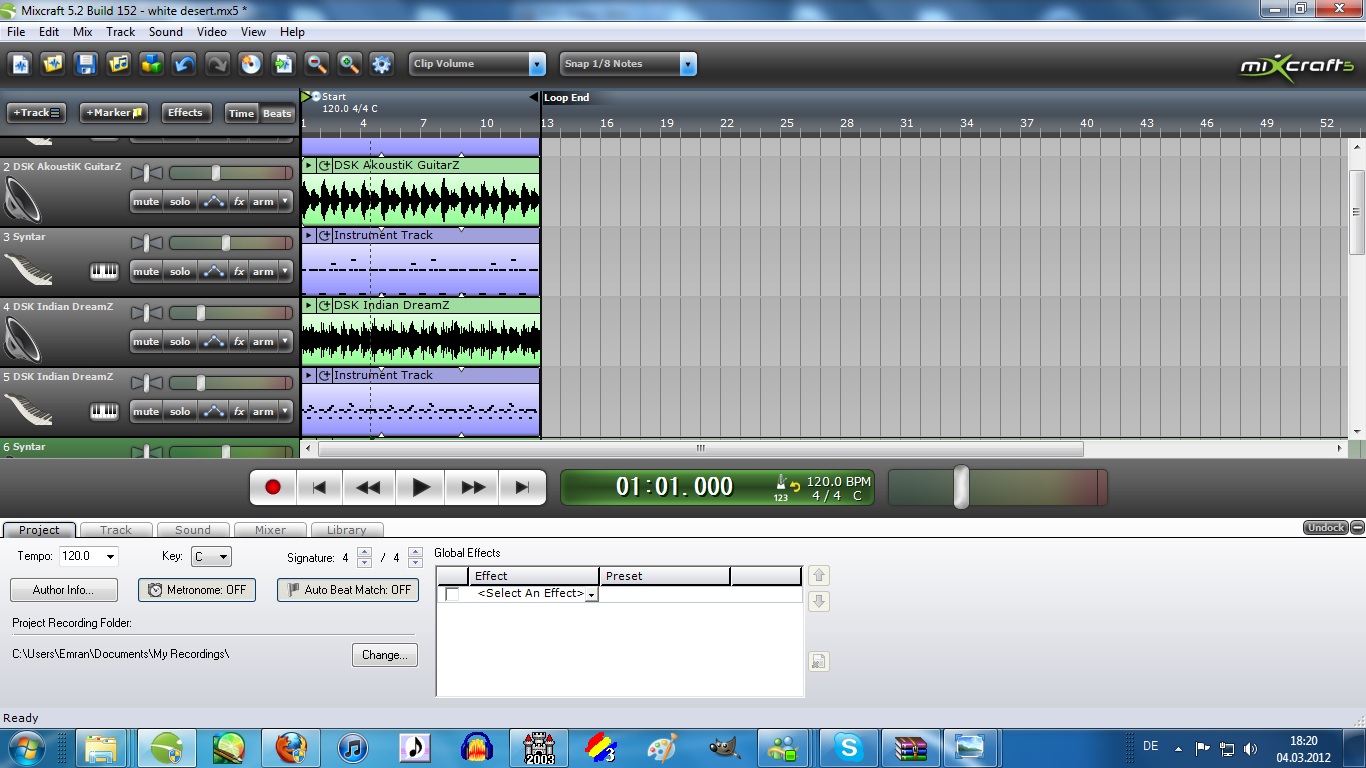
Task: Click the +Track button
Action: [37, 113]
